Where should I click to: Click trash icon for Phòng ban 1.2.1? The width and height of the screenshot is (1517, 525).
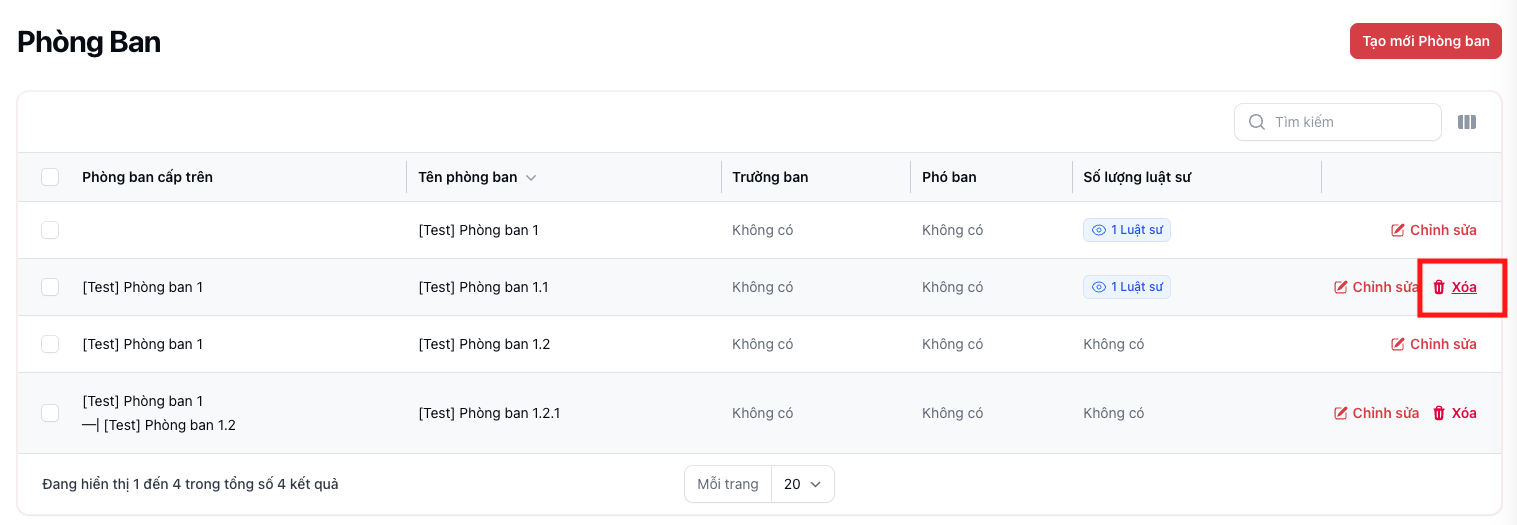click(x=1439, y=413)
